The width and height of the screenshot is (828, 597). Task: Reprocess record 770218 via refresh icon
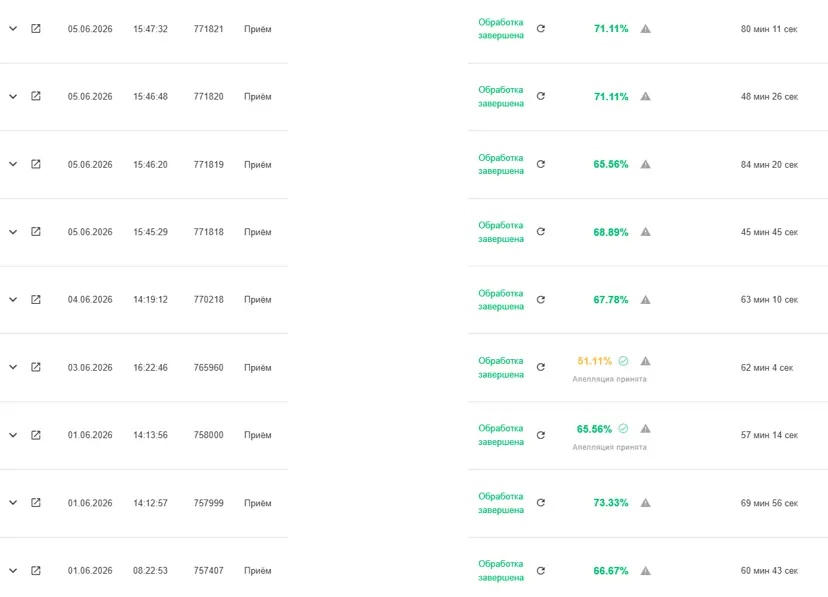pos(541,300)
